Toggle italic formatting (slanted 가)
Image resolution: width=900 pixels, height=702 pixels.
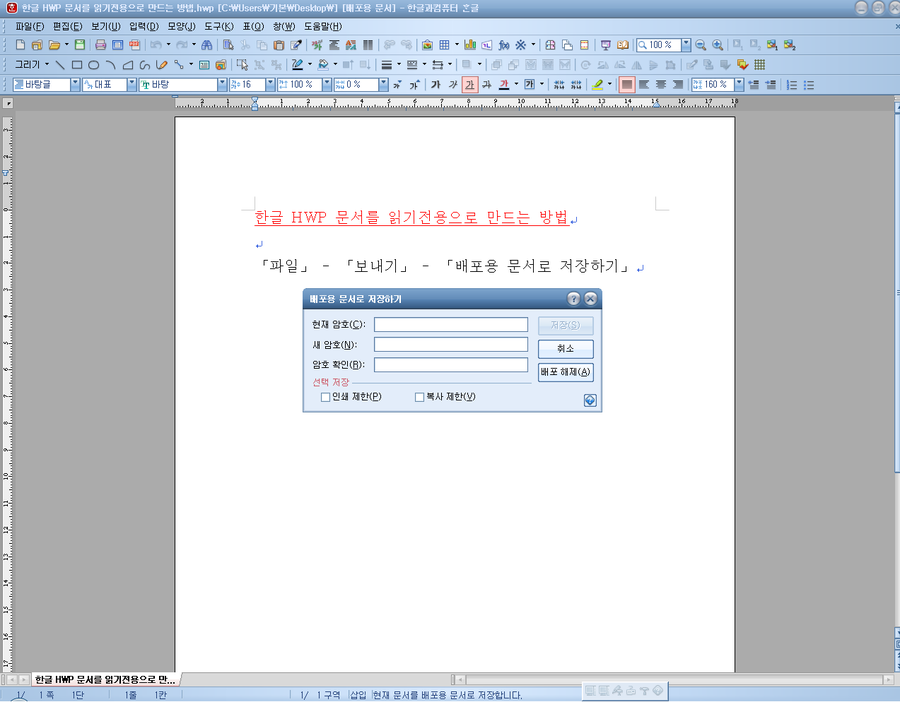pos(453,85)
